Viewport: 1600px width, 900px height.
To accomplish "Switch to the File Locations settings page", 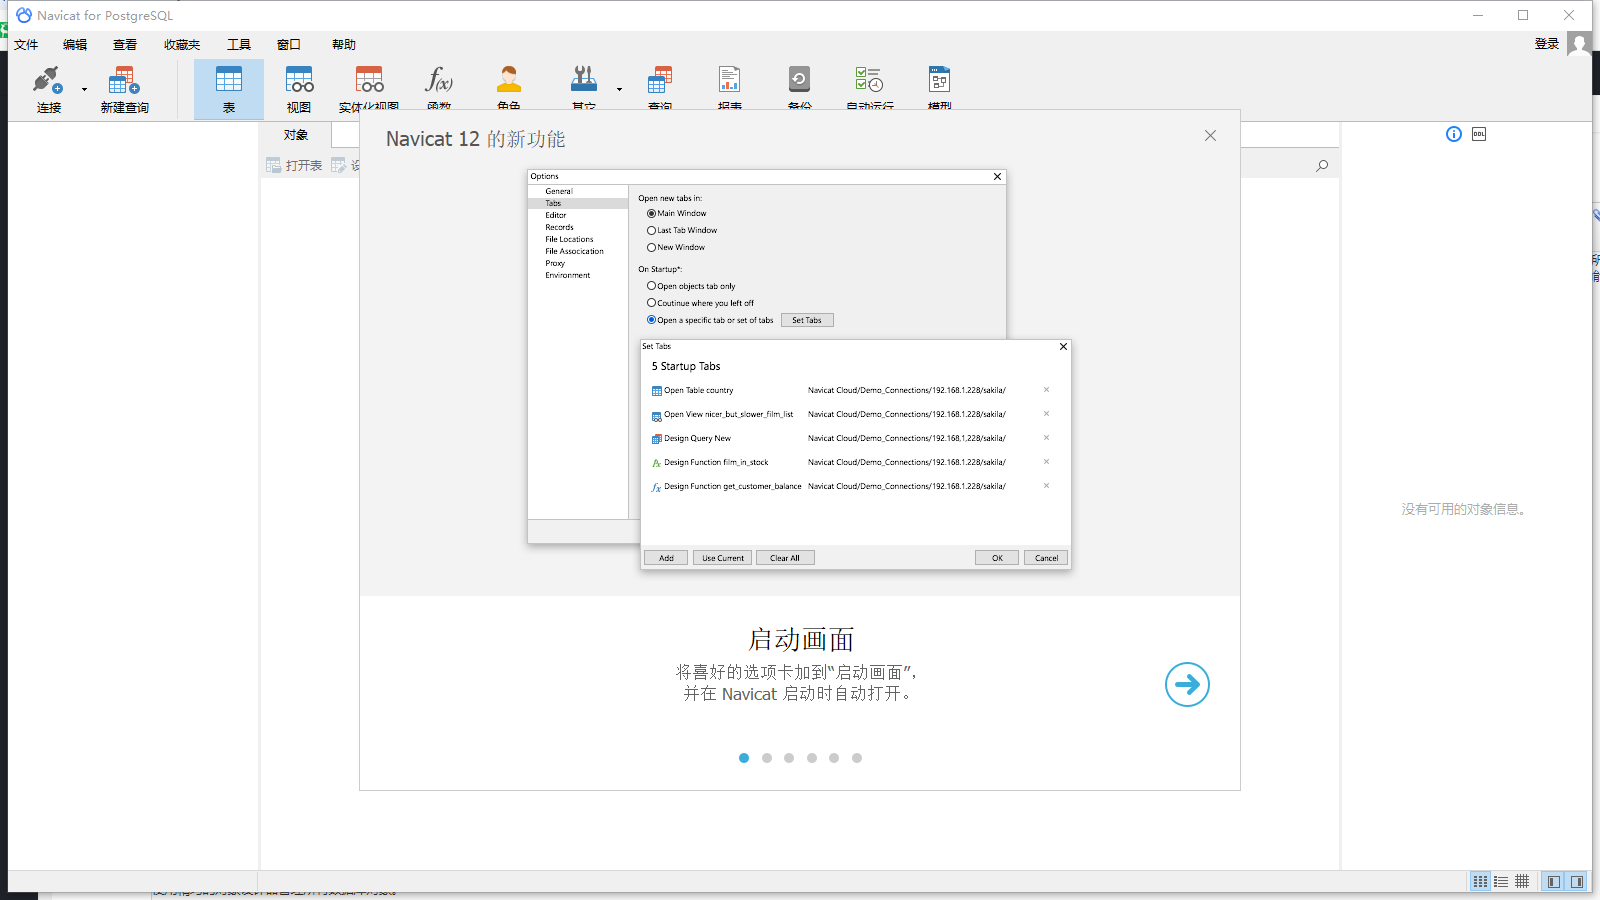I will (568, 239).
